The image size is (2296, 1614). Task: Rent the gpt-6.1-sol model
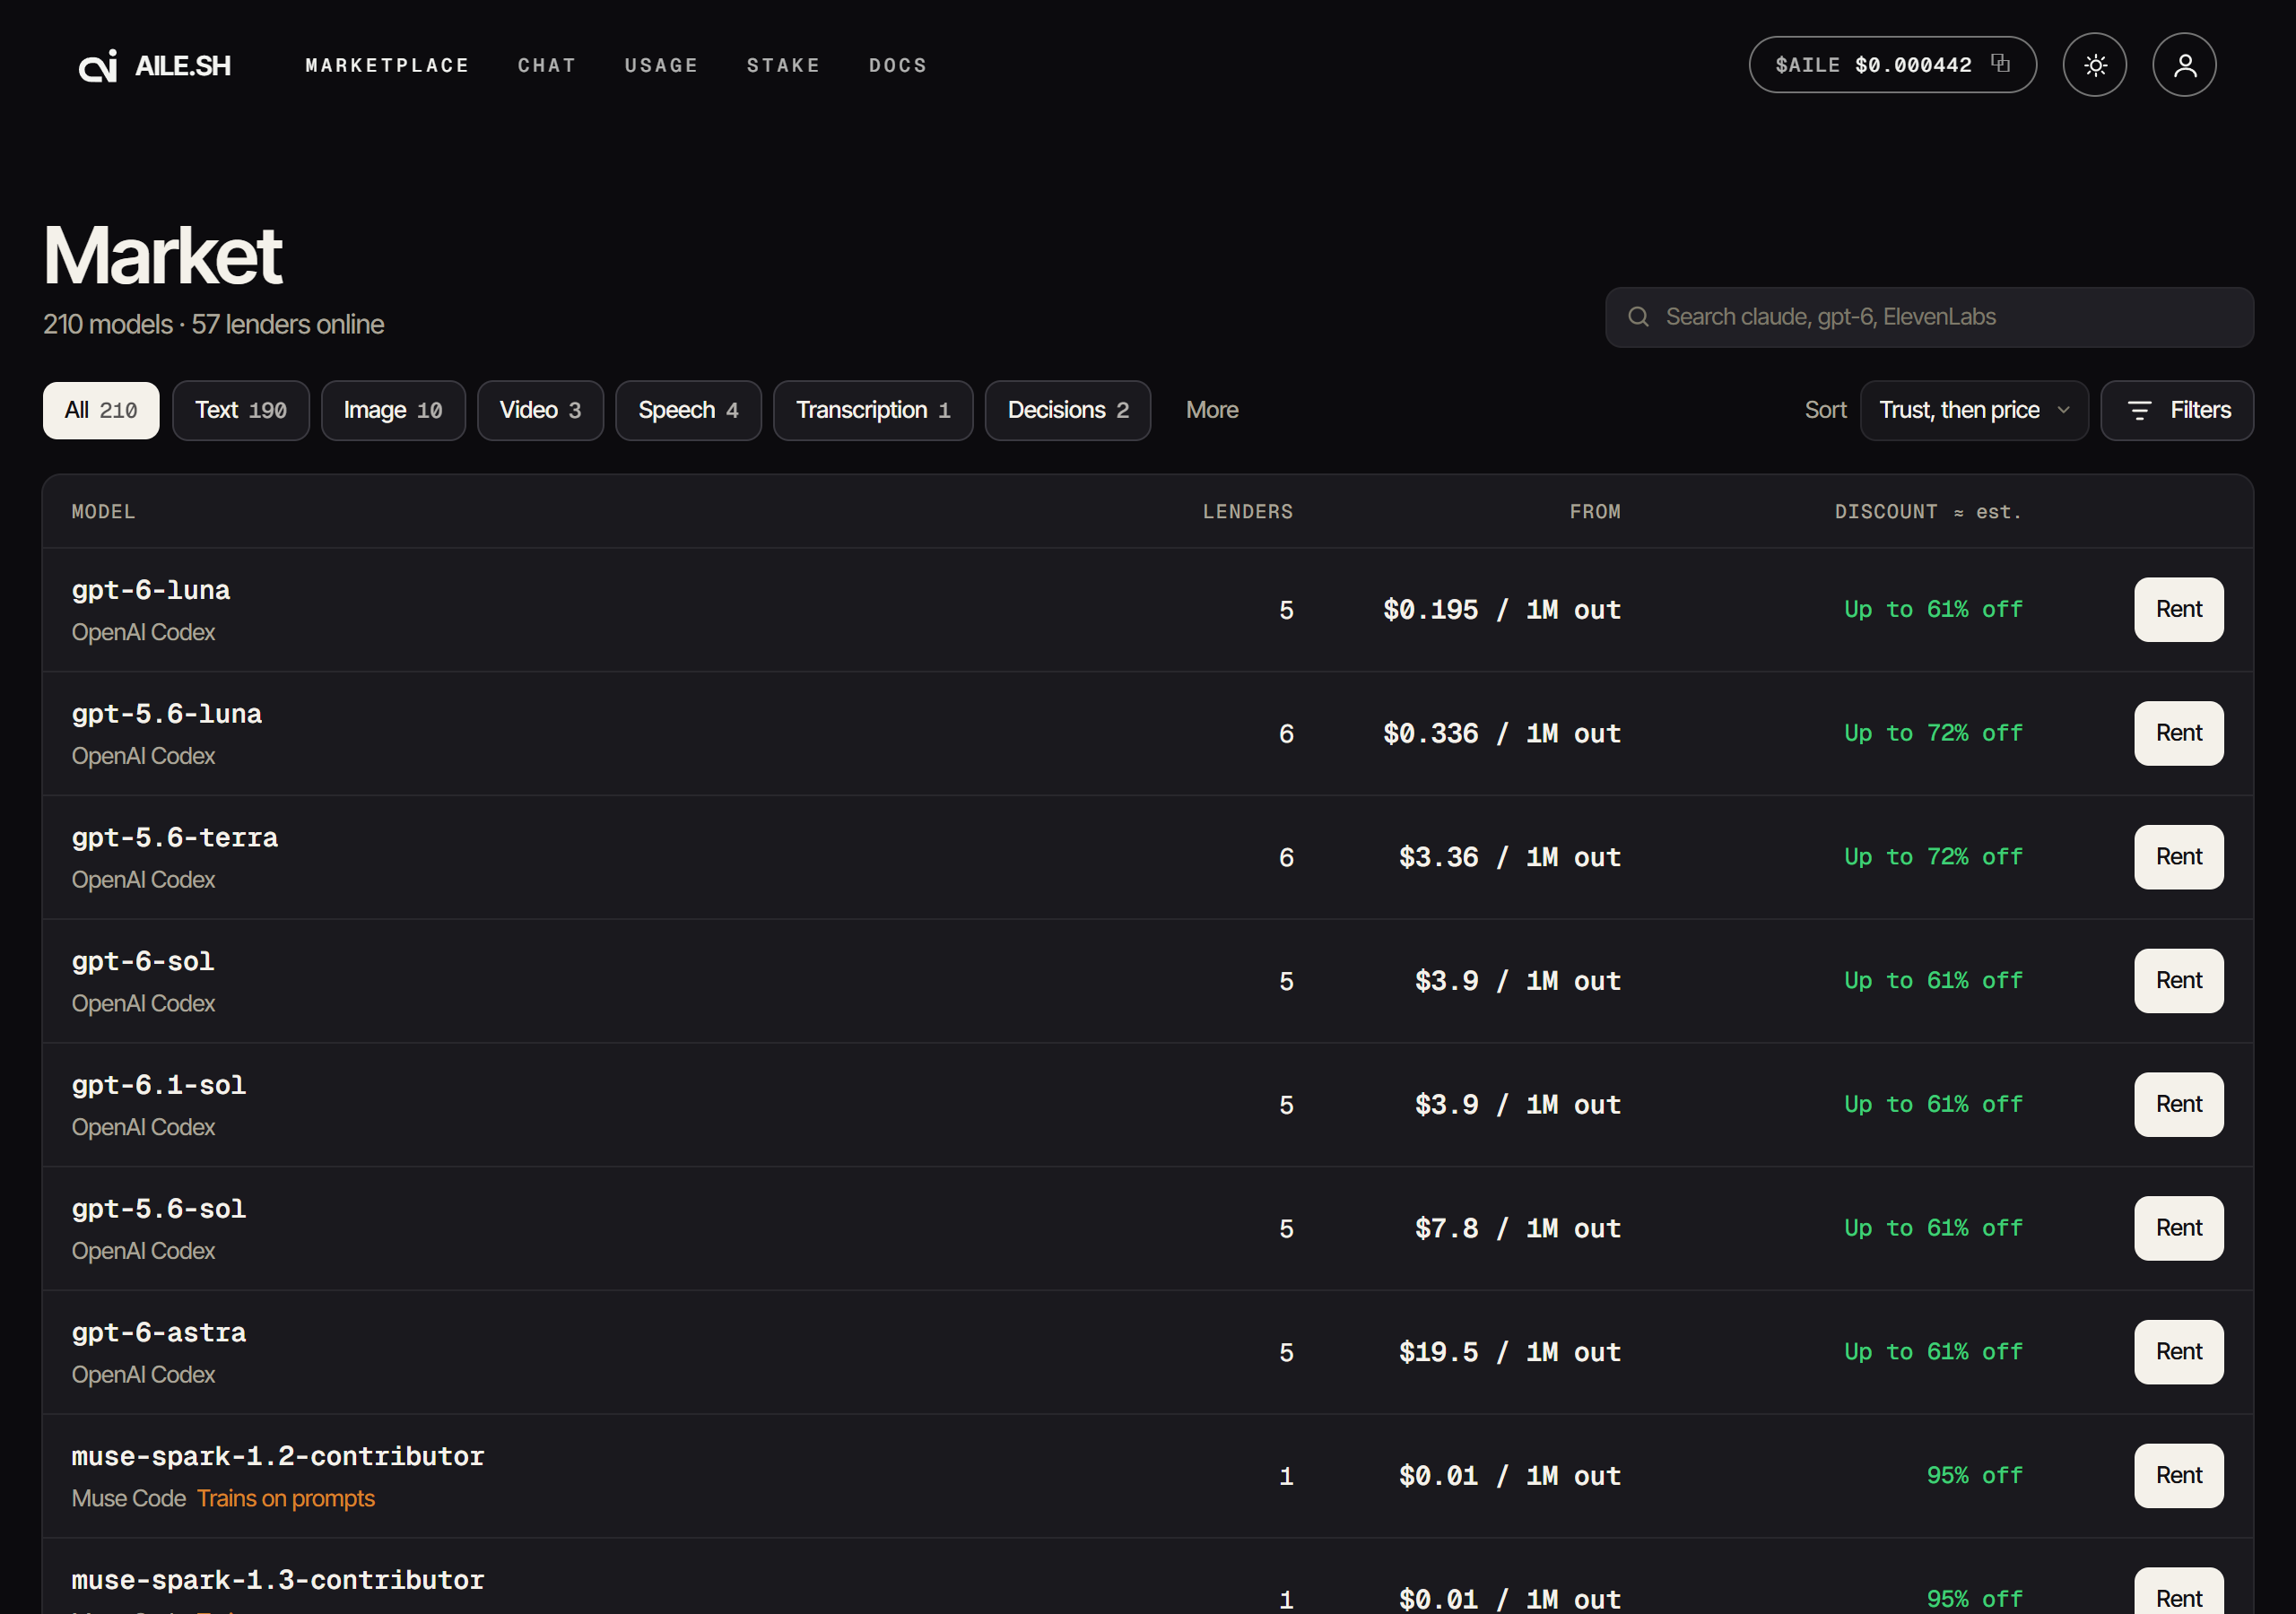2178,1104
